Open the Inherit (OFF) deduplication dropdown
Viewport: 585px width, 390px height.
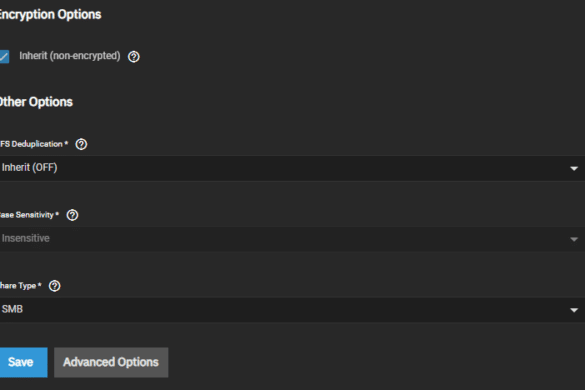pos(292,168)
